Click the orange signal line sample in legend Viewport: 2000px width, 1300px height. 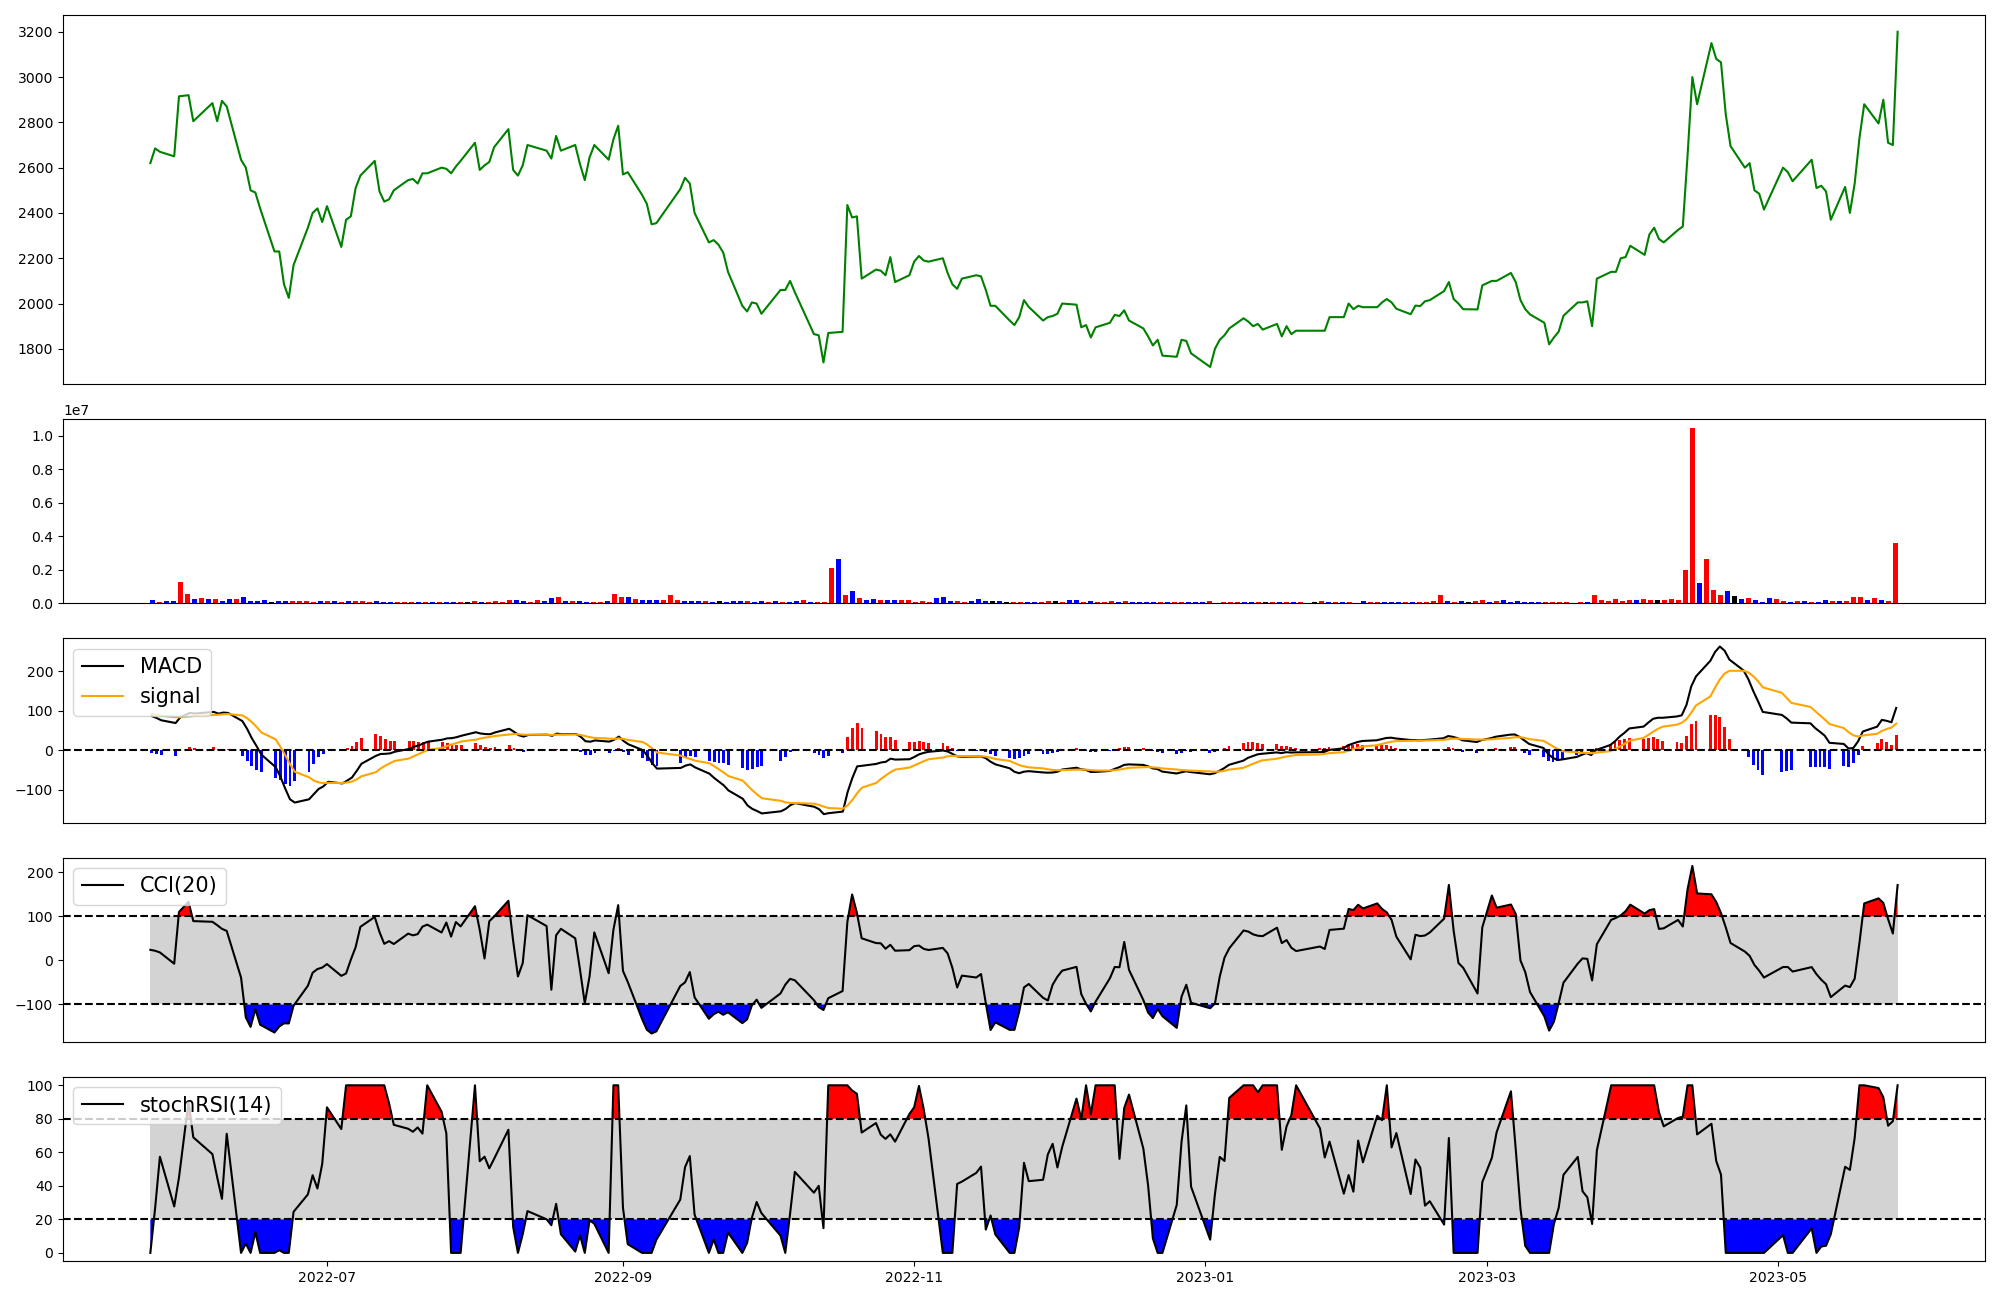pyautogui.click(x=103, y=696)
